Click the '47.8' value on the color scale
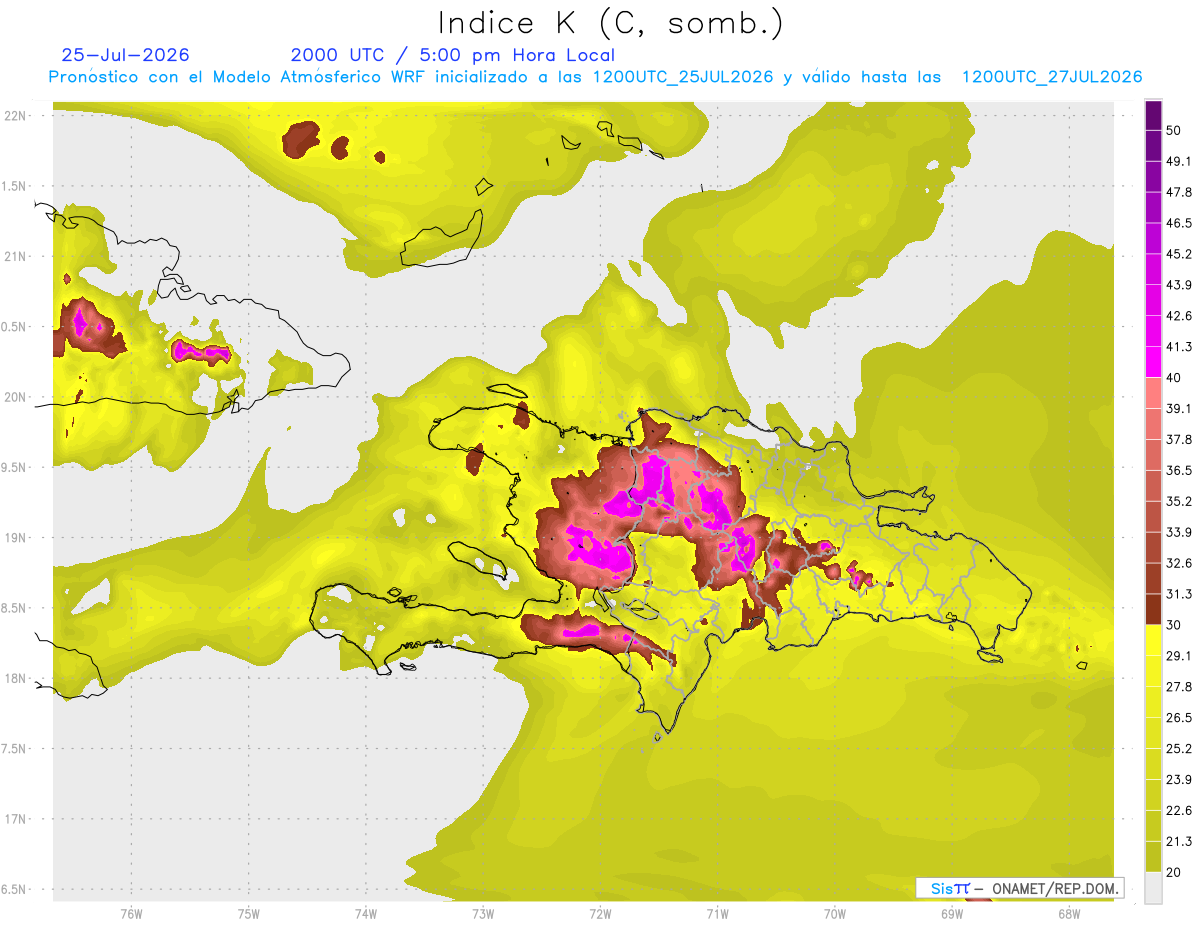1200x927 pixels. click(x=1179, y=192)
